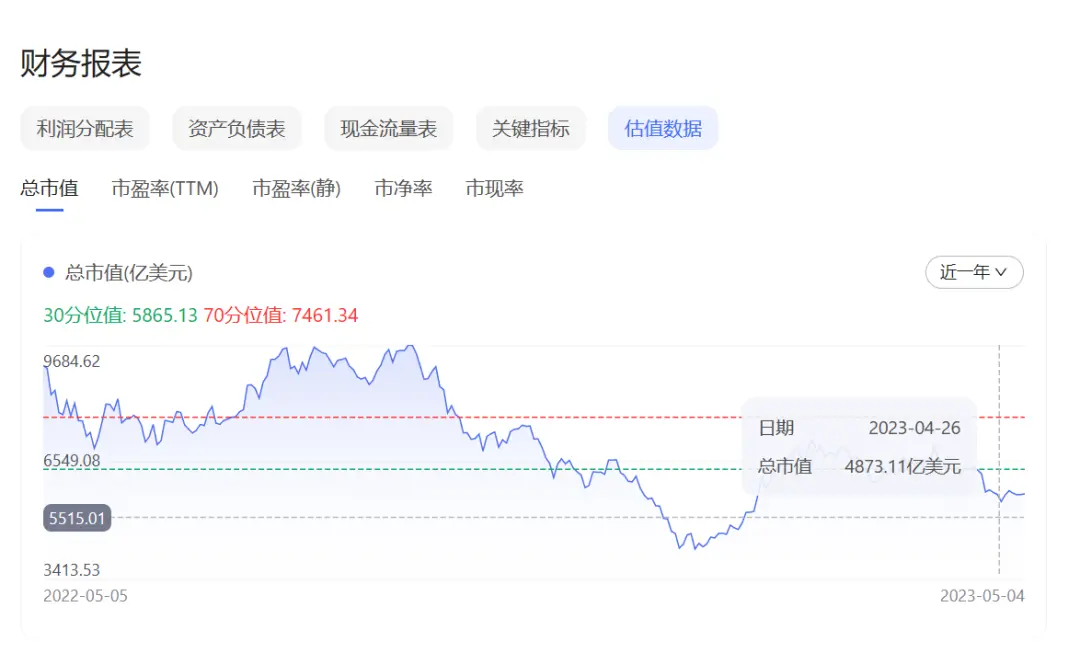The image size is (1080, 653).
Task: Show the 关键指标 section
Action: coord(530,128)
